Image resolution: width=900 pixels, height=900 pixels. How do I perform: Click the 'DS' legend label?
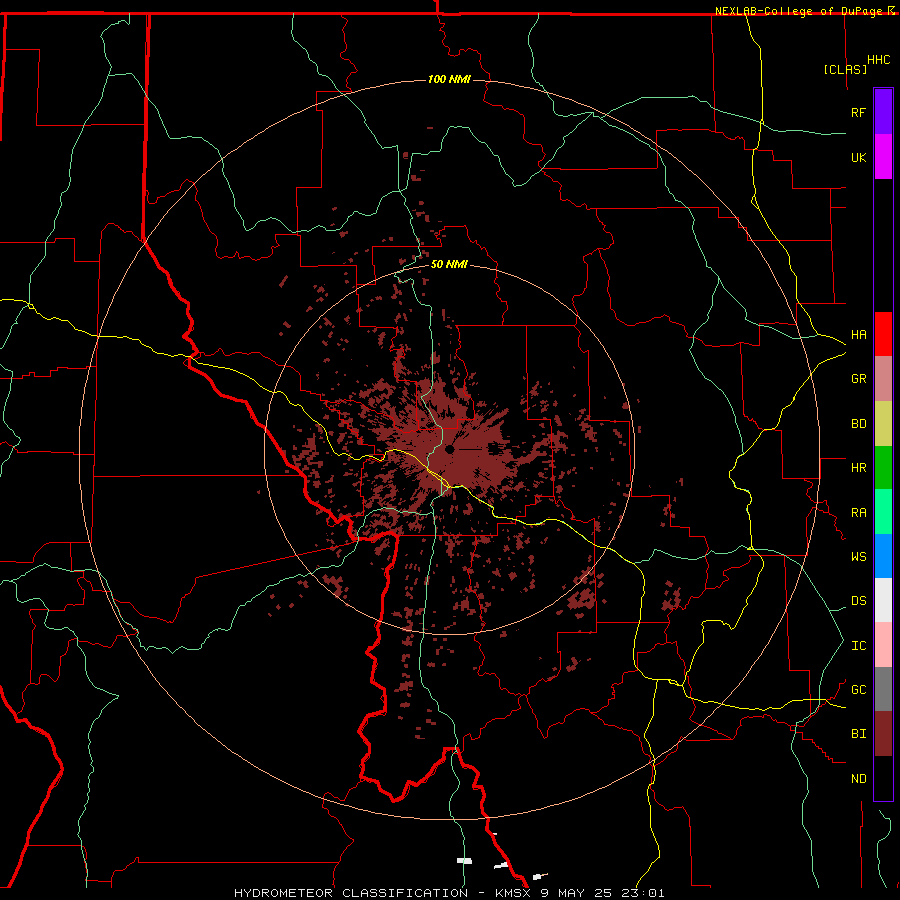(x=858, y=601)
